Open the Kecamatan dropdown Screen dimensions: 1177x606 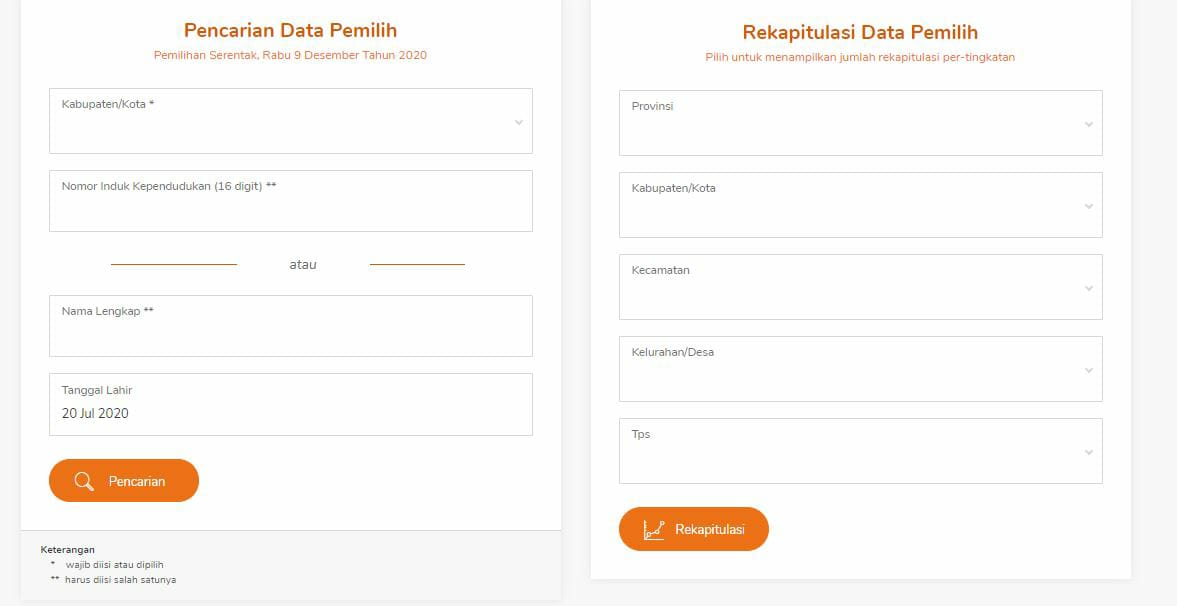pos(860,287)
